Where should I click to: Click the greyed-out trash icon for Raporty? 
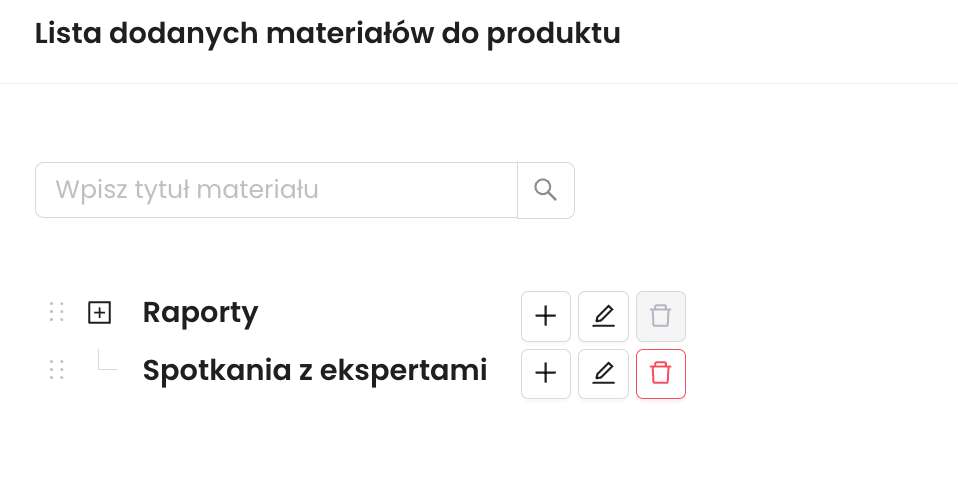[661, 317]
